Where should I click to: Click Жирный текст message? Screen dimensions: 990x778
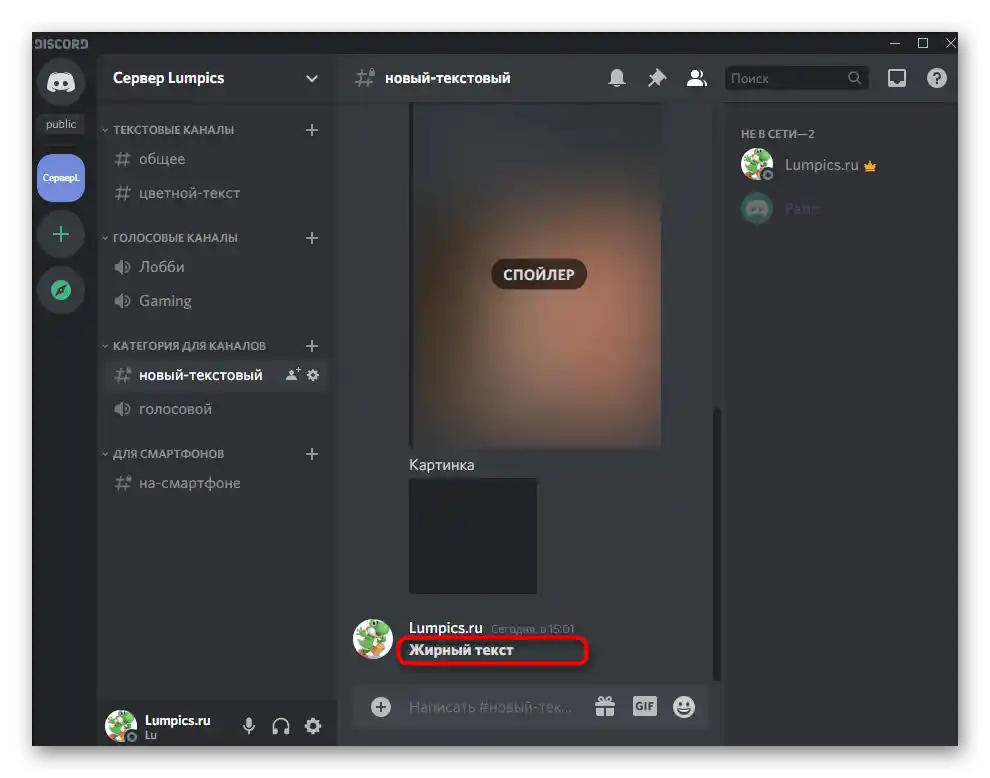pyautogui.click(x=461, y=650)
